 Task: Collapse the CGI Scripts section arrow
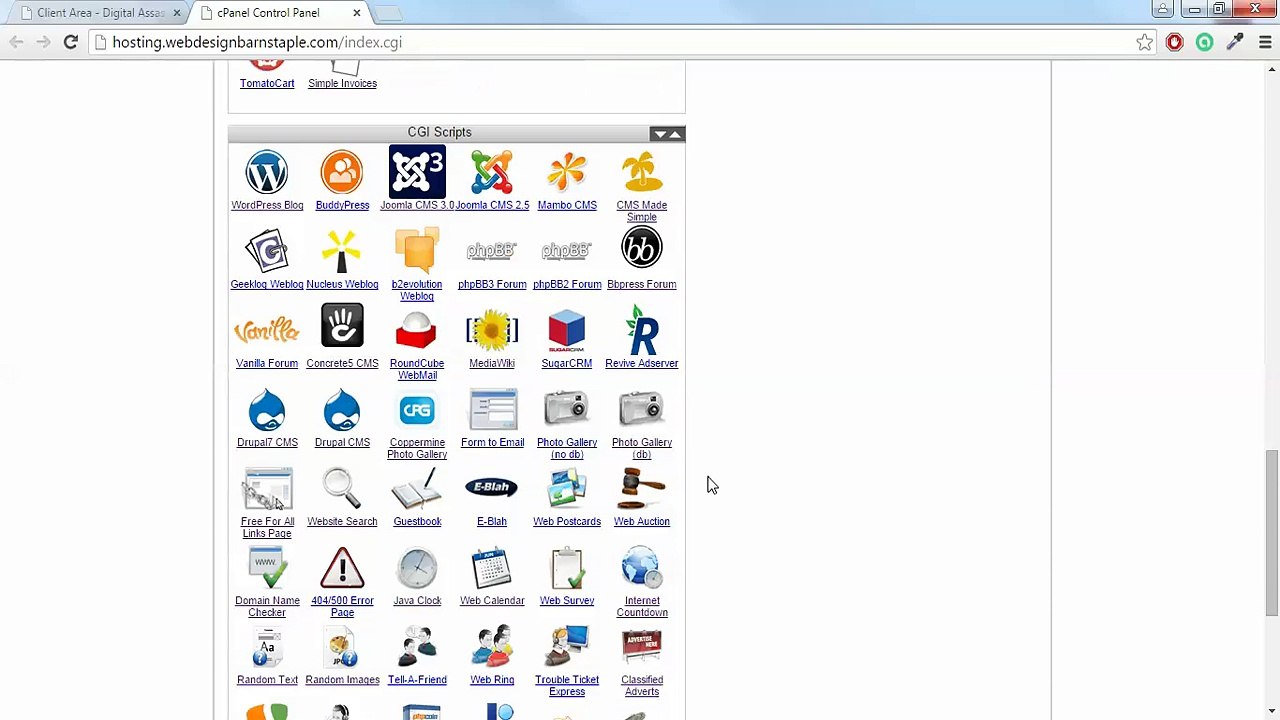[x=676, y=134]
